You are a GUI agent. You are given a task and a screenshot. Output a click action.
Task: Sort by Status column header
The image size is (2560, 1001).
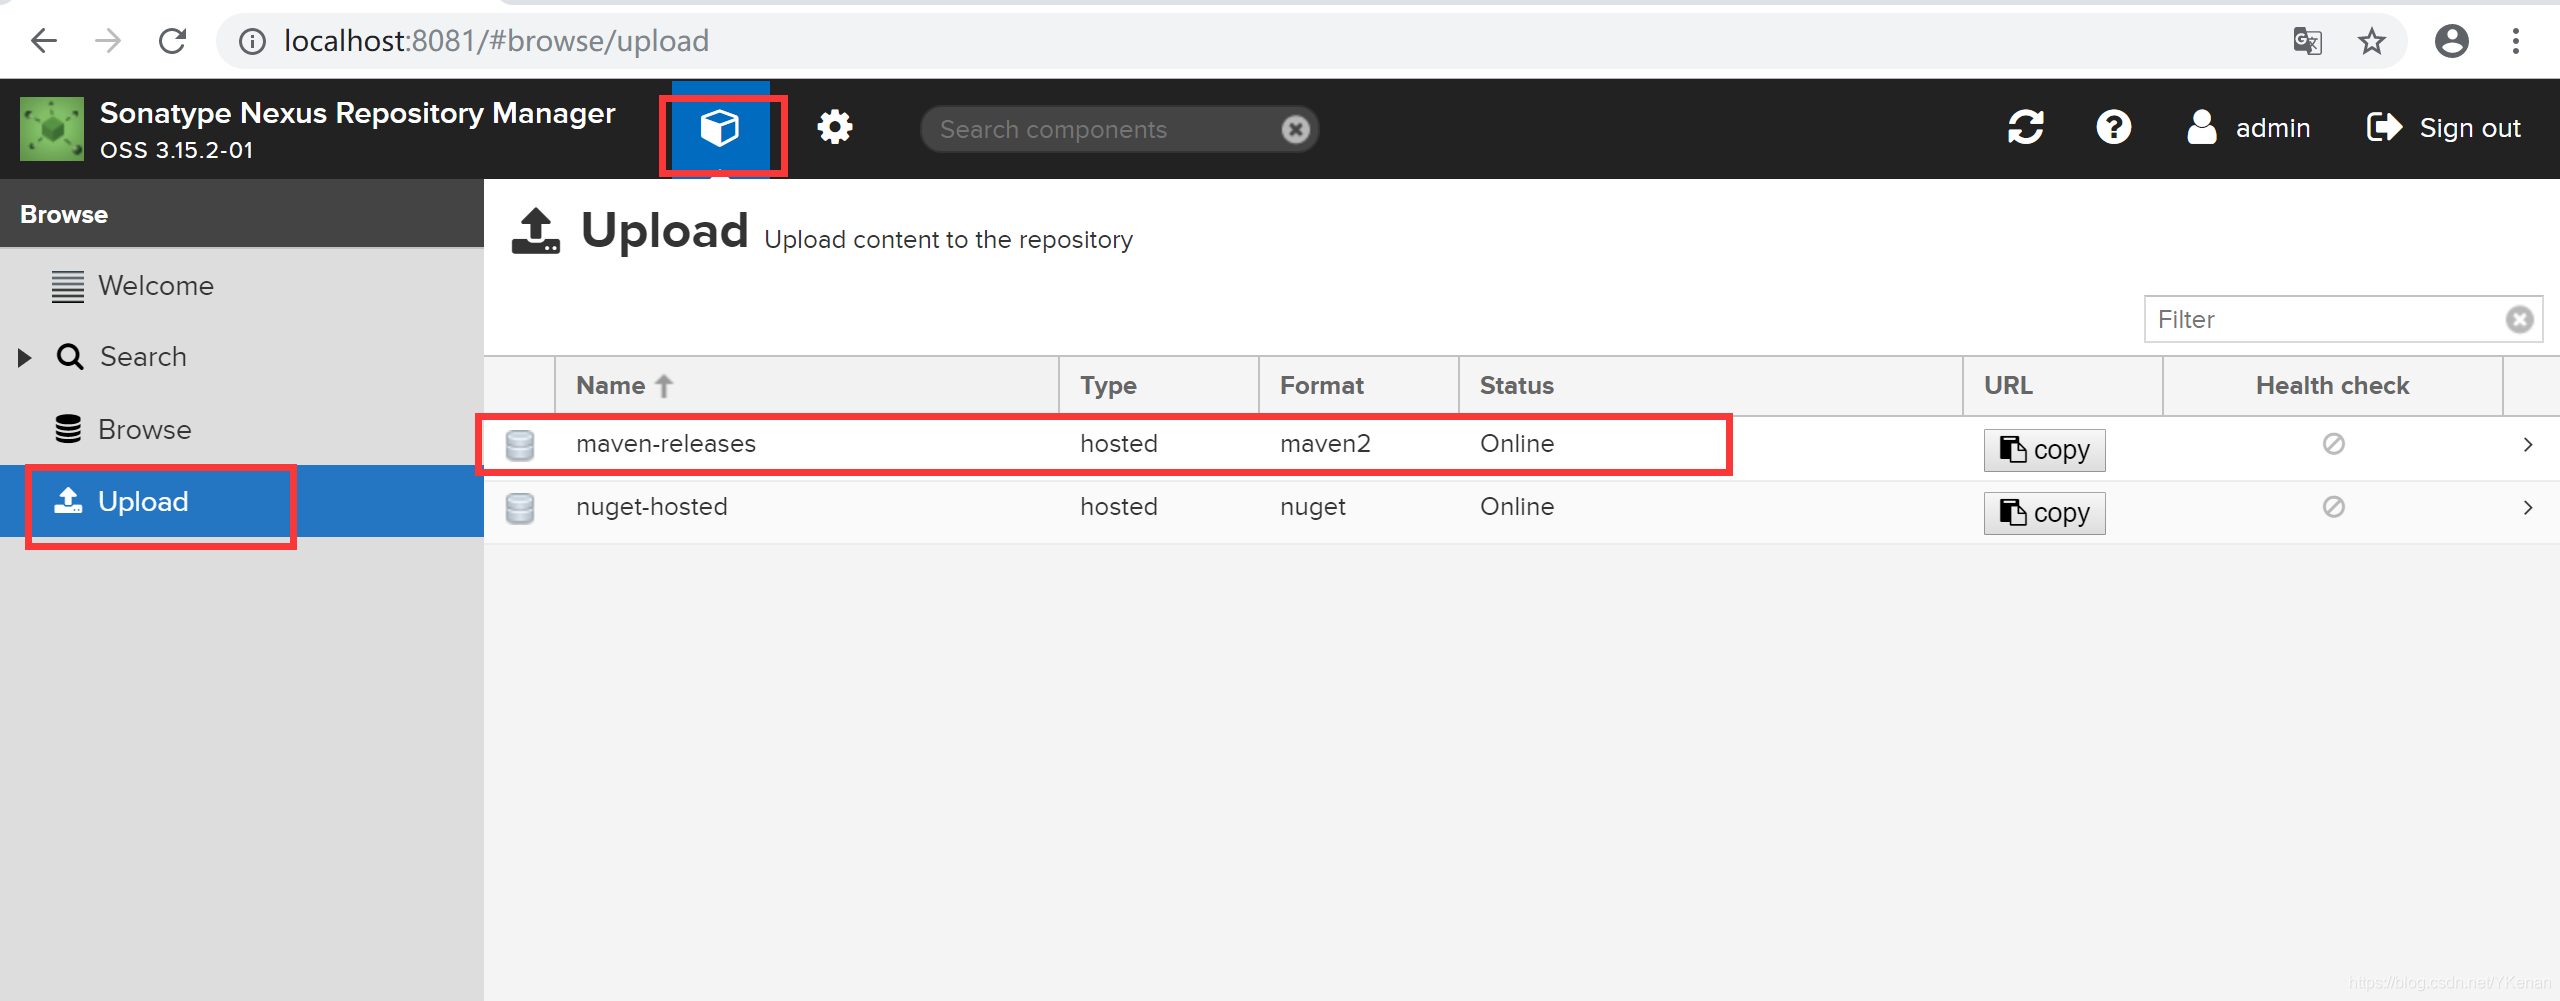1711,386
